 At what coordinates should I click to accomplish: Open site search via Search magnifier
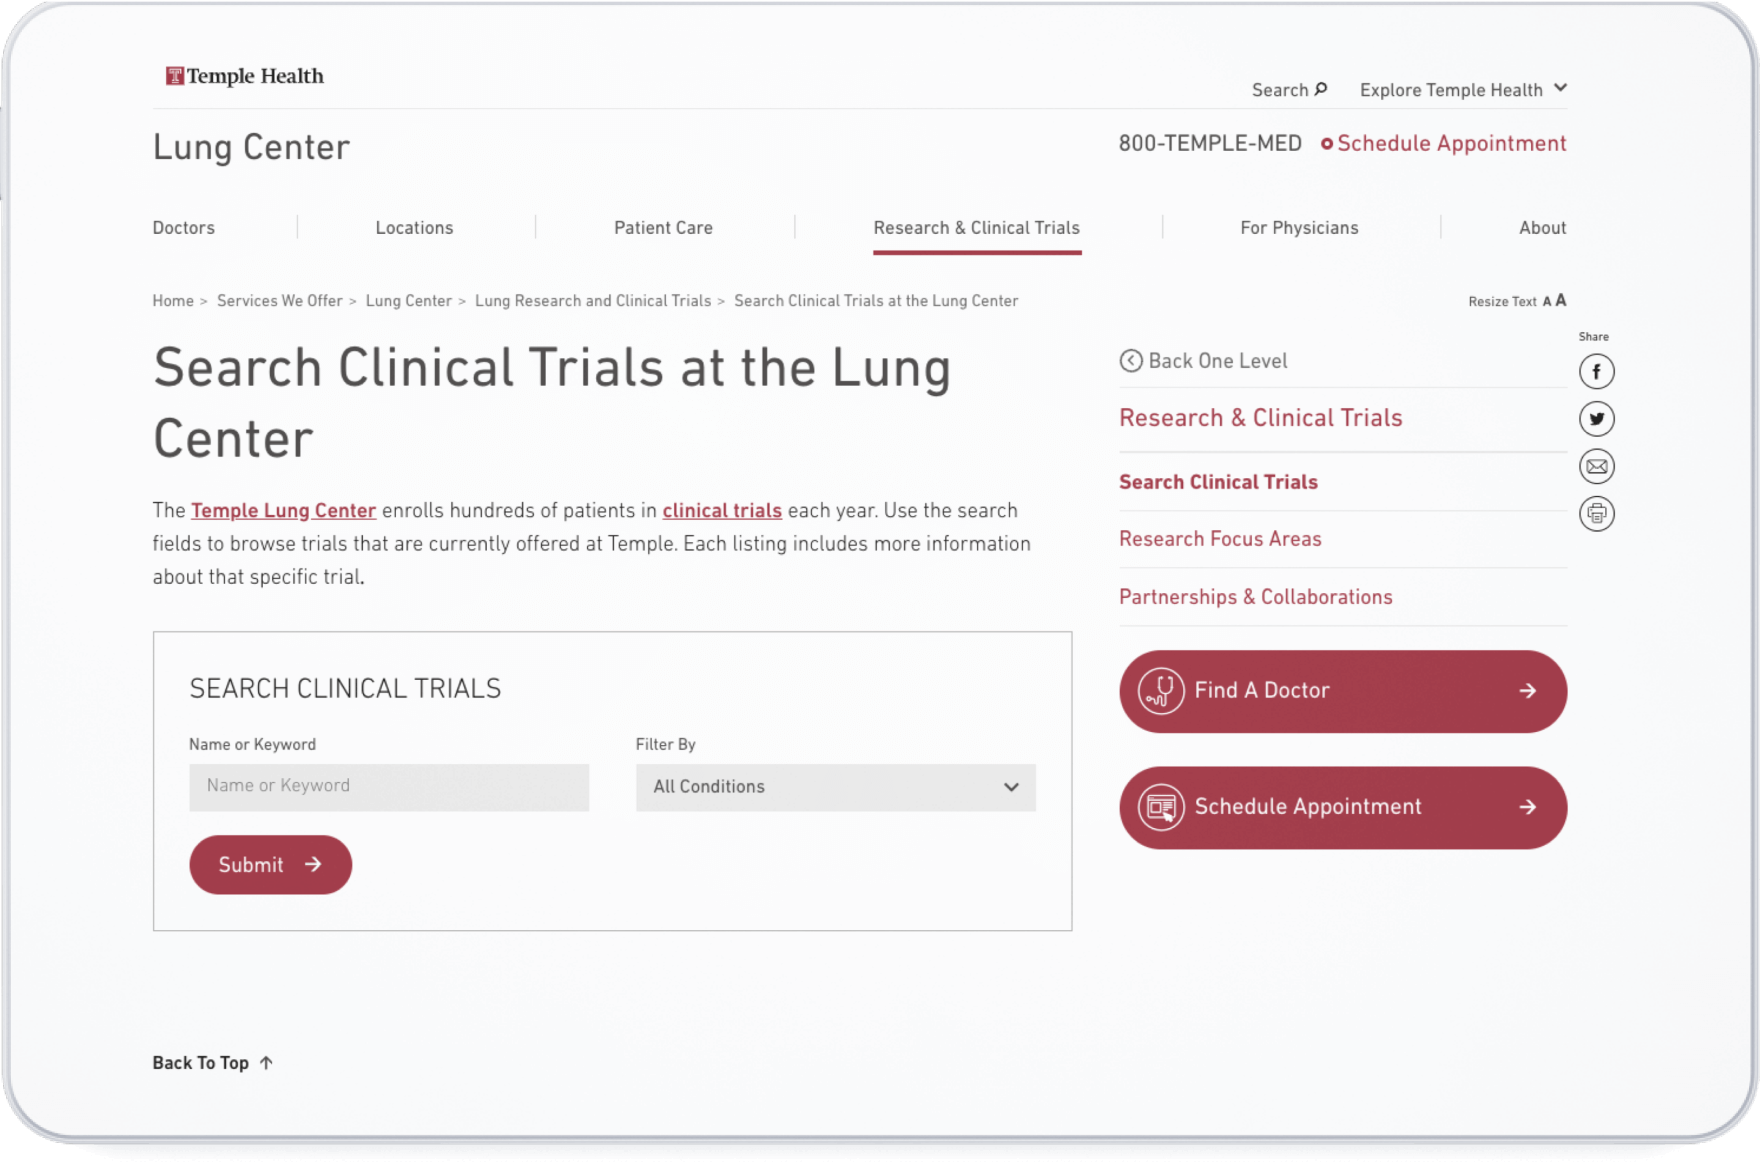click(x=1289, y=90)
